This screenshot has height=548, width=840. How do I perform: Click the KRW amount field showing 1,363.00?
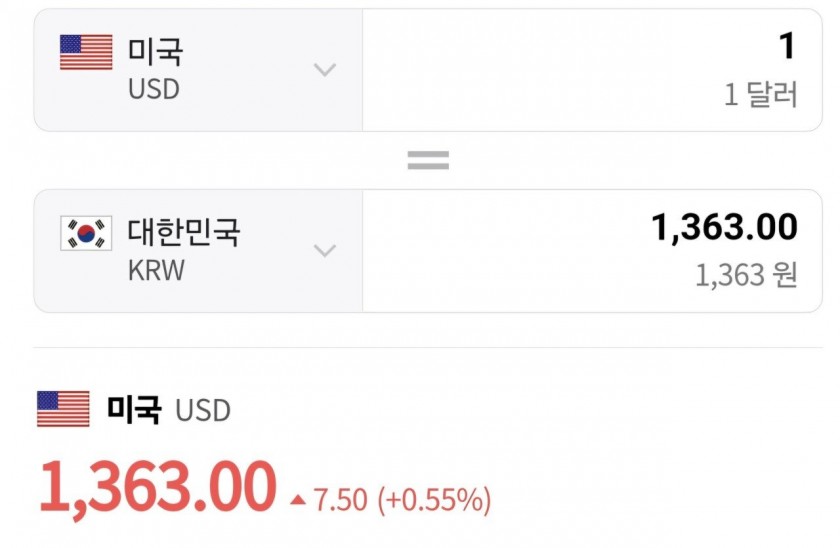point(592,251)
